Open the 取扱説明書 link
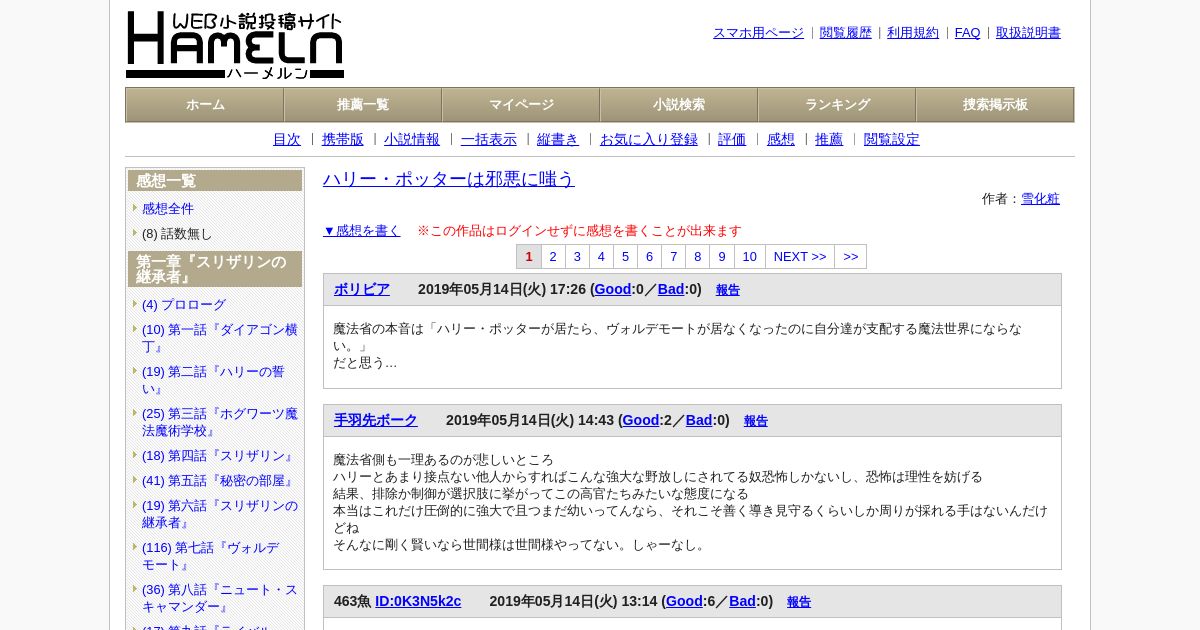Screen dimensions: 1200x630 click(1028, 33)
